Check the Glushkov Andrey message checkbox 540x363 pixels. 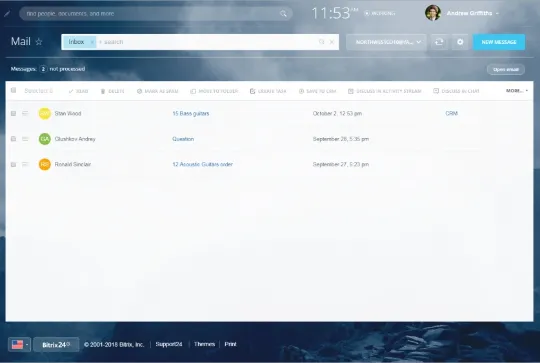(13, 139)
